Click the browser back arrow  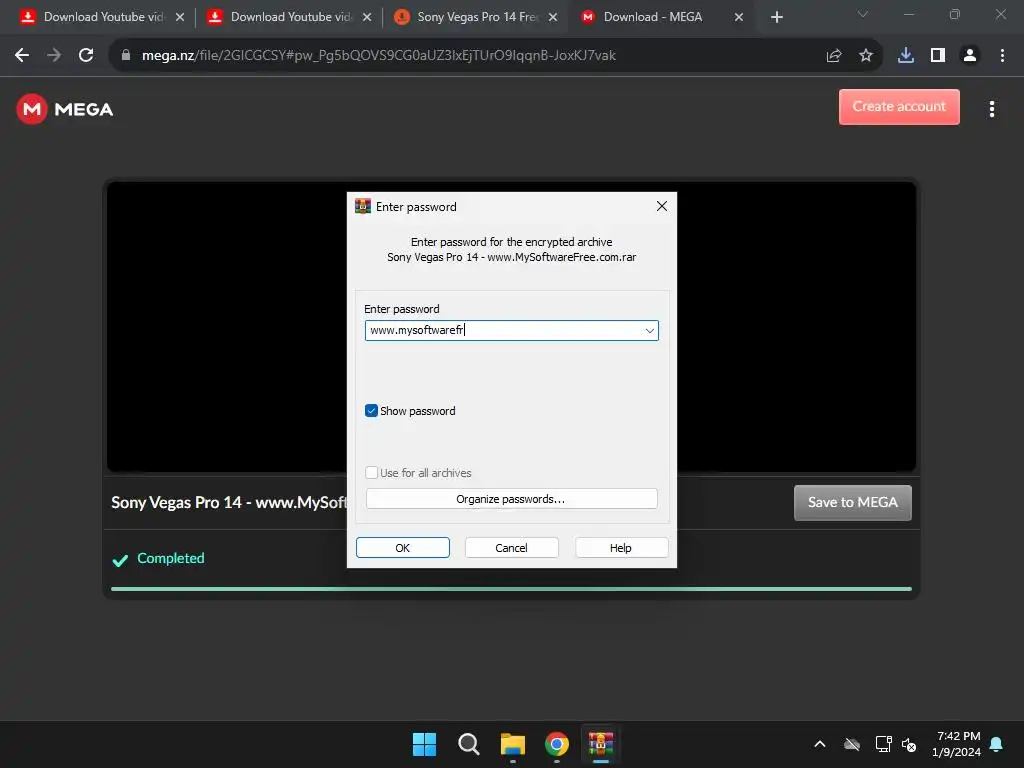(22, 56)
